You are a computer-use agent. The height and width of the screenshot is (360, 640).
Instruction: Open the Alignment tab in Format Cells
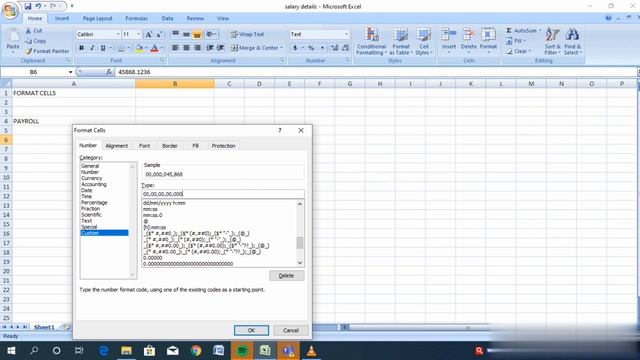click(117, 146)
